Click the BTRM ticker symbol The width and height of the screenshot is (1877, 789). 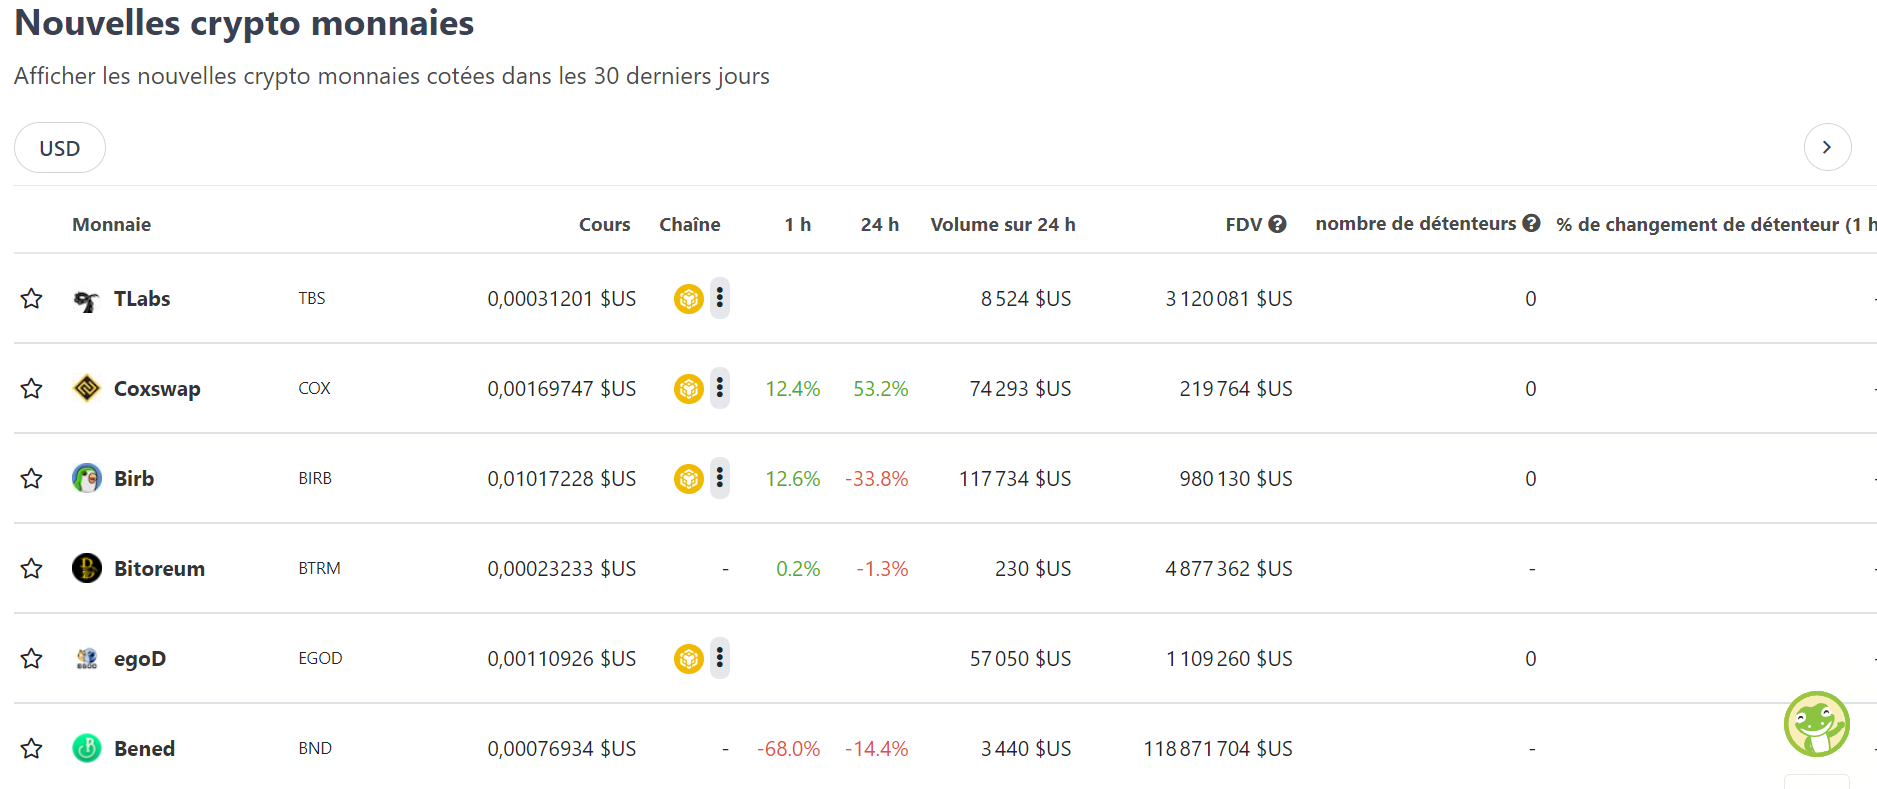[319, 568]
